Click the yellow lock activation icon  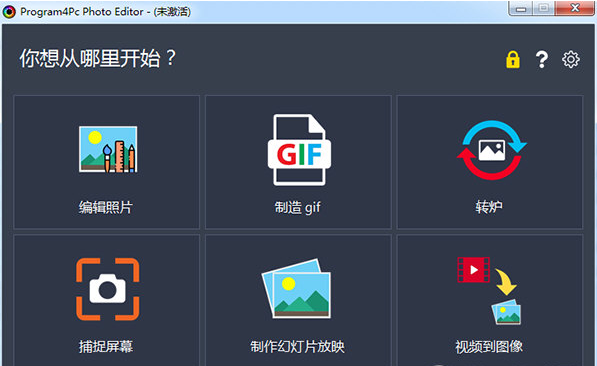coord(513,59)
